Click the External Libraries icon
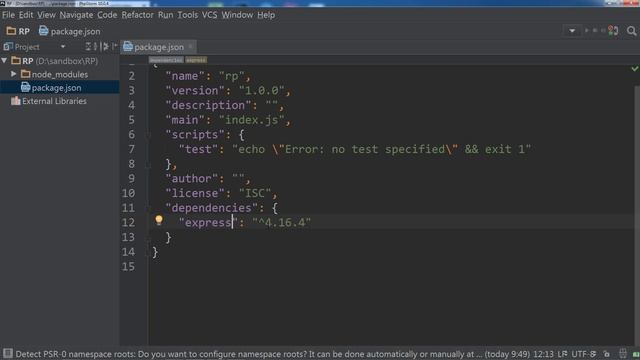The width and height of the screenshot is (640, 360). [x=16, y=101]
